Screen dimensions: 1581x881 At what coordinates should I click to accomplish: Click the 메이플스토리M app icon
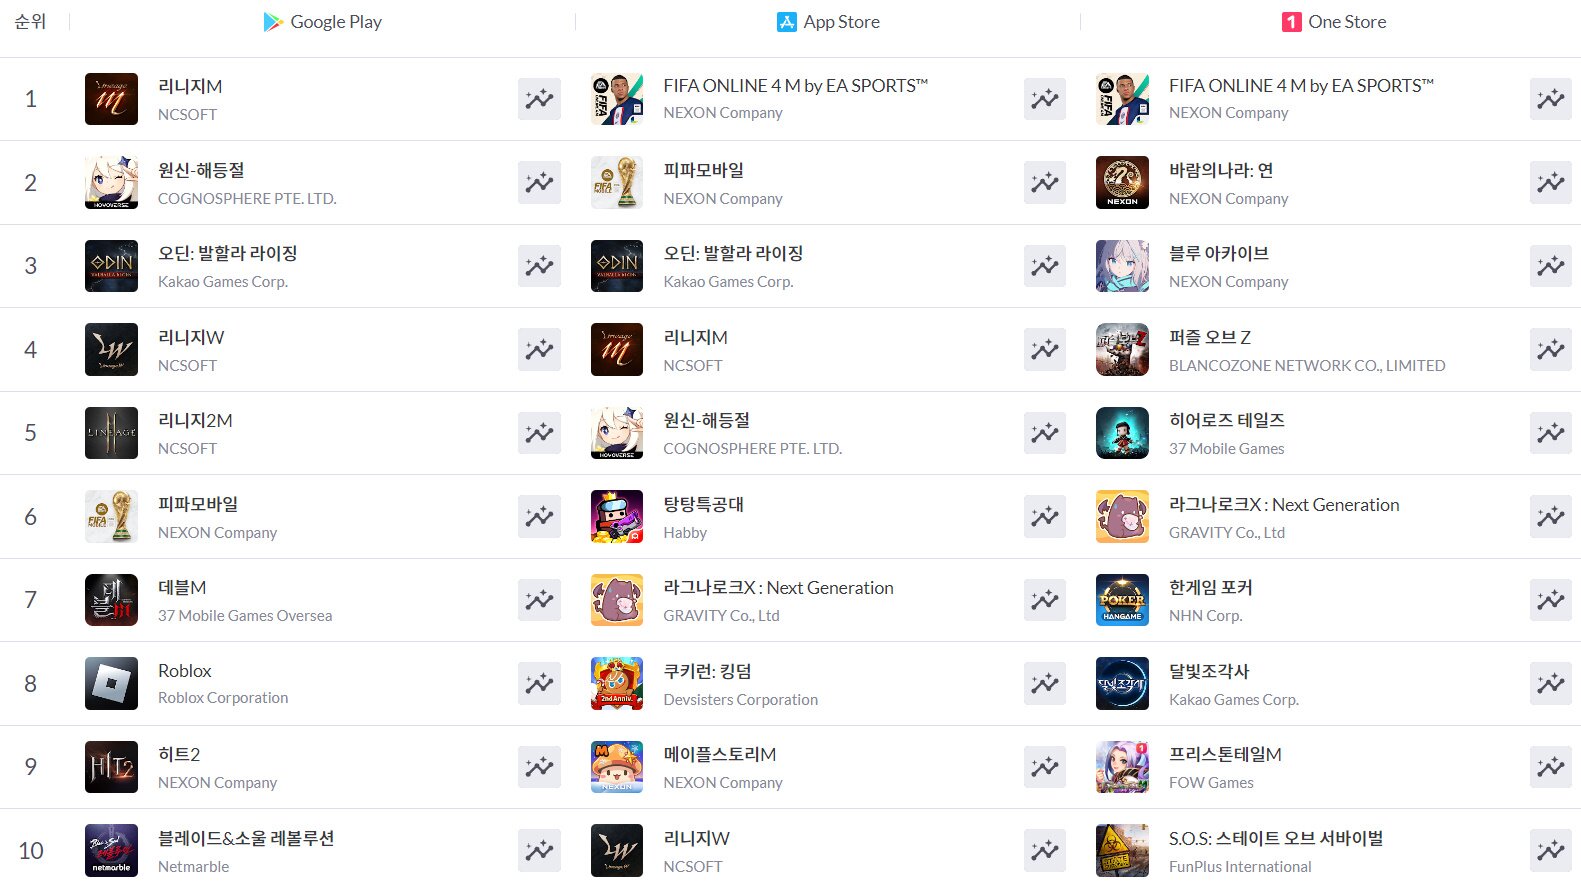[617, 767]
